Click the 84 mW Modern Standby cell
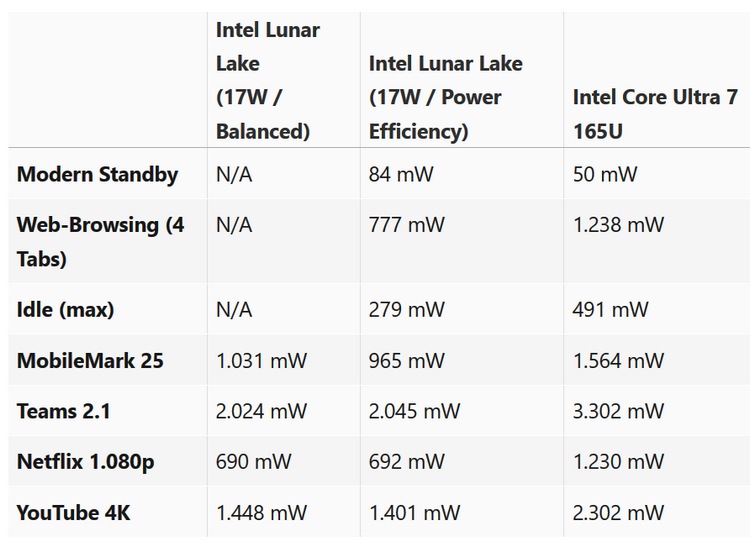Screen dimensions: 750x542 (401, 174)
